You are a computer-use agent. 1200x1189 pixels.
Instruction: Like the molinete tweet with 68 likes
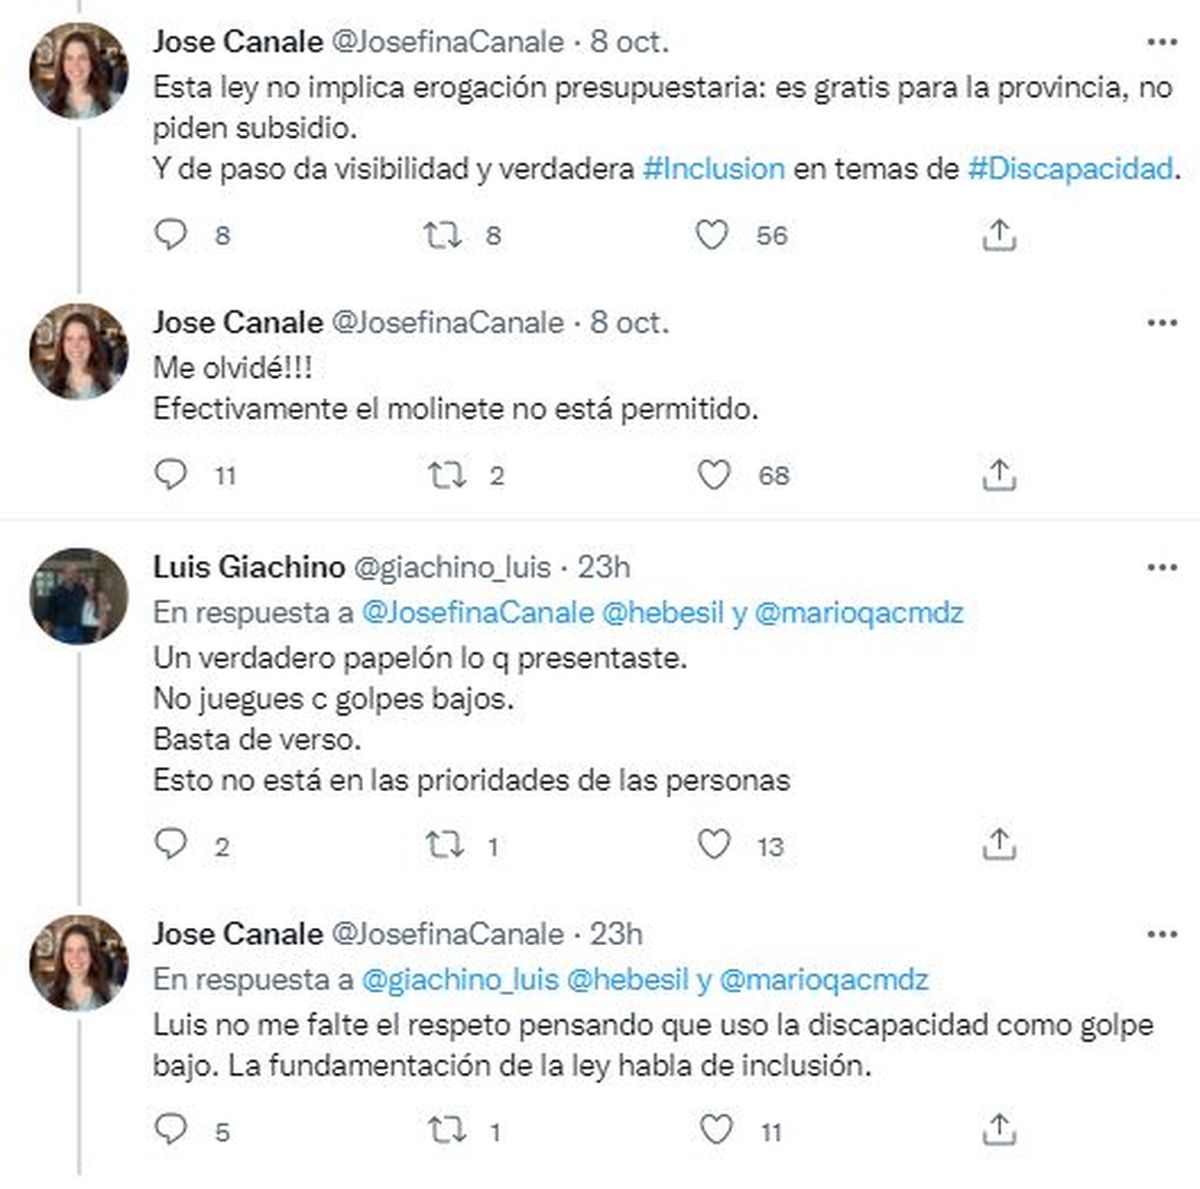713,474
